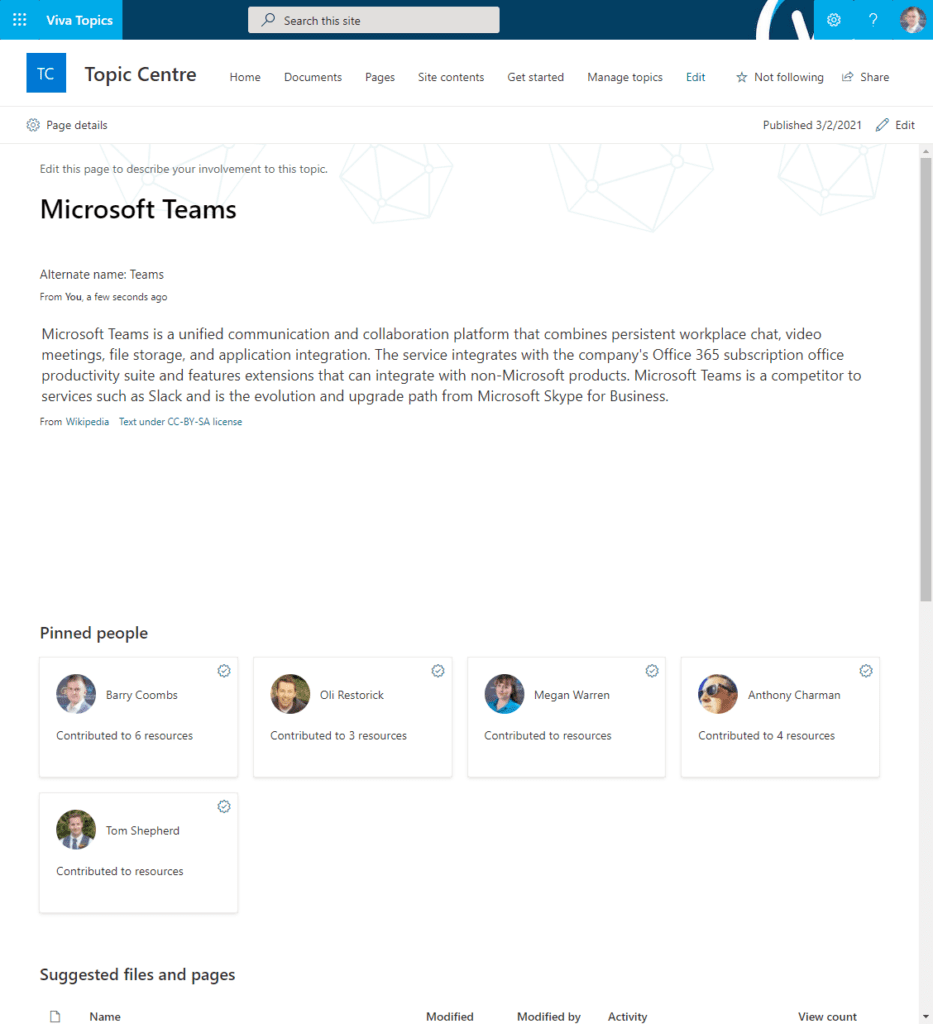The width and height of the screenshot is (933, 1024).
Task: Click 'Contributed to 6 resources' text
Action: [x=125, y=735]
